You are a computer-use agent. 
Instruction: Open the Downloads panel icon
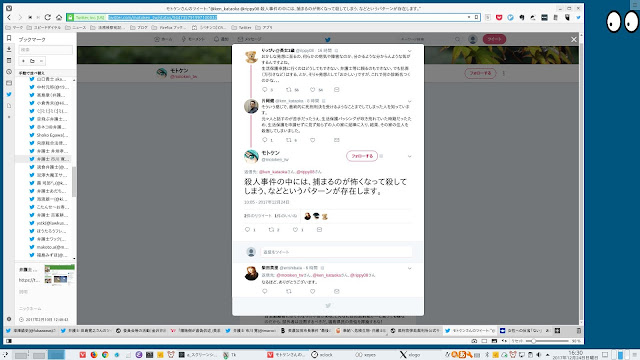click(x=9, y=49)
